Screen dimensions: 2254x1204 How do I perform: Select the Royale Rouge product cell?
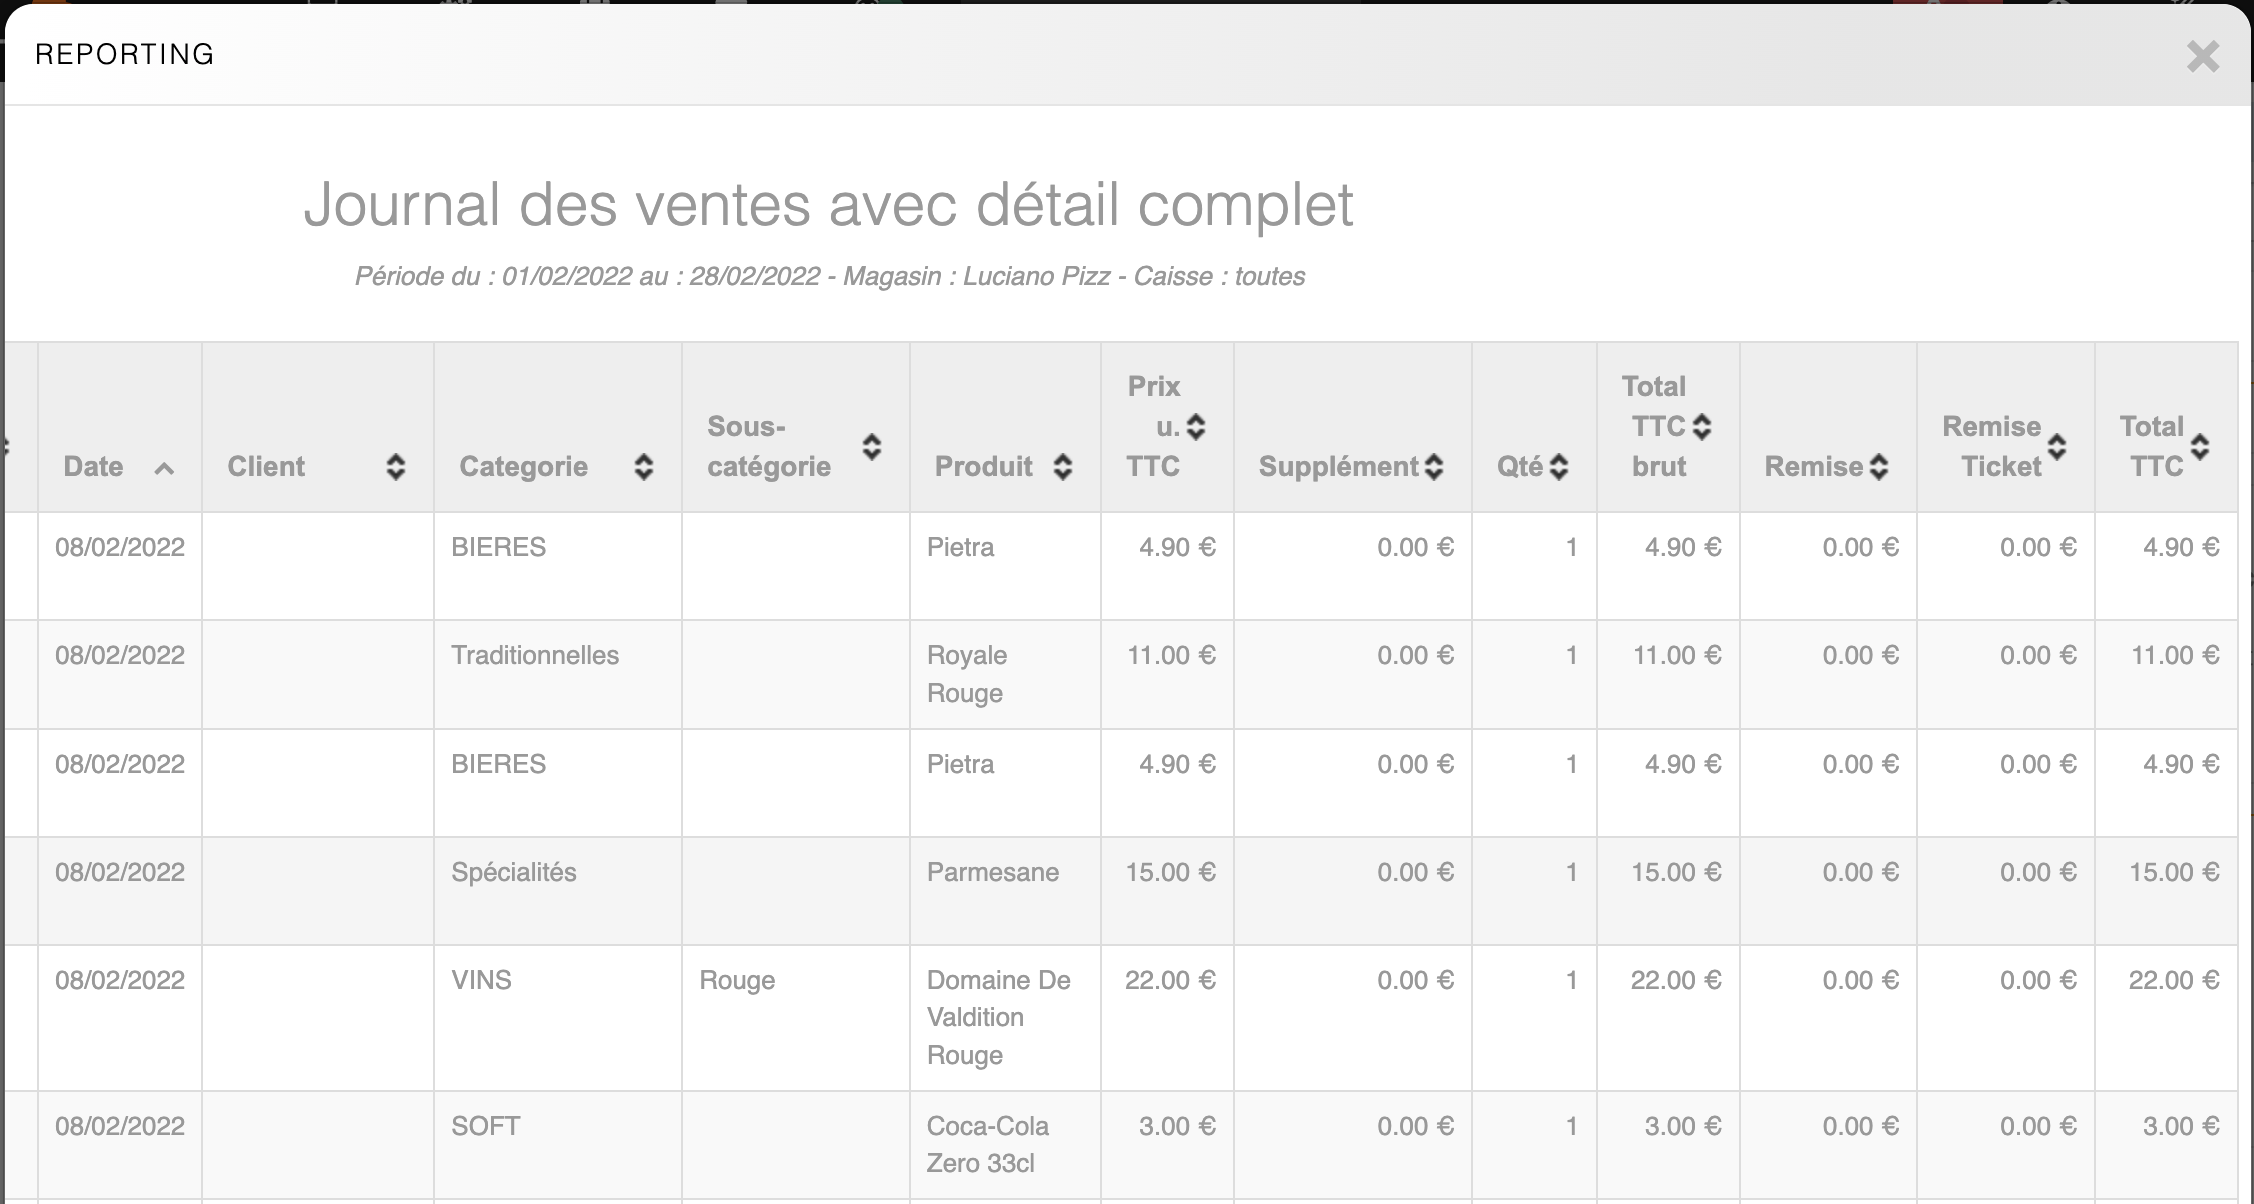pyautogui.click(x=966, y=674)
